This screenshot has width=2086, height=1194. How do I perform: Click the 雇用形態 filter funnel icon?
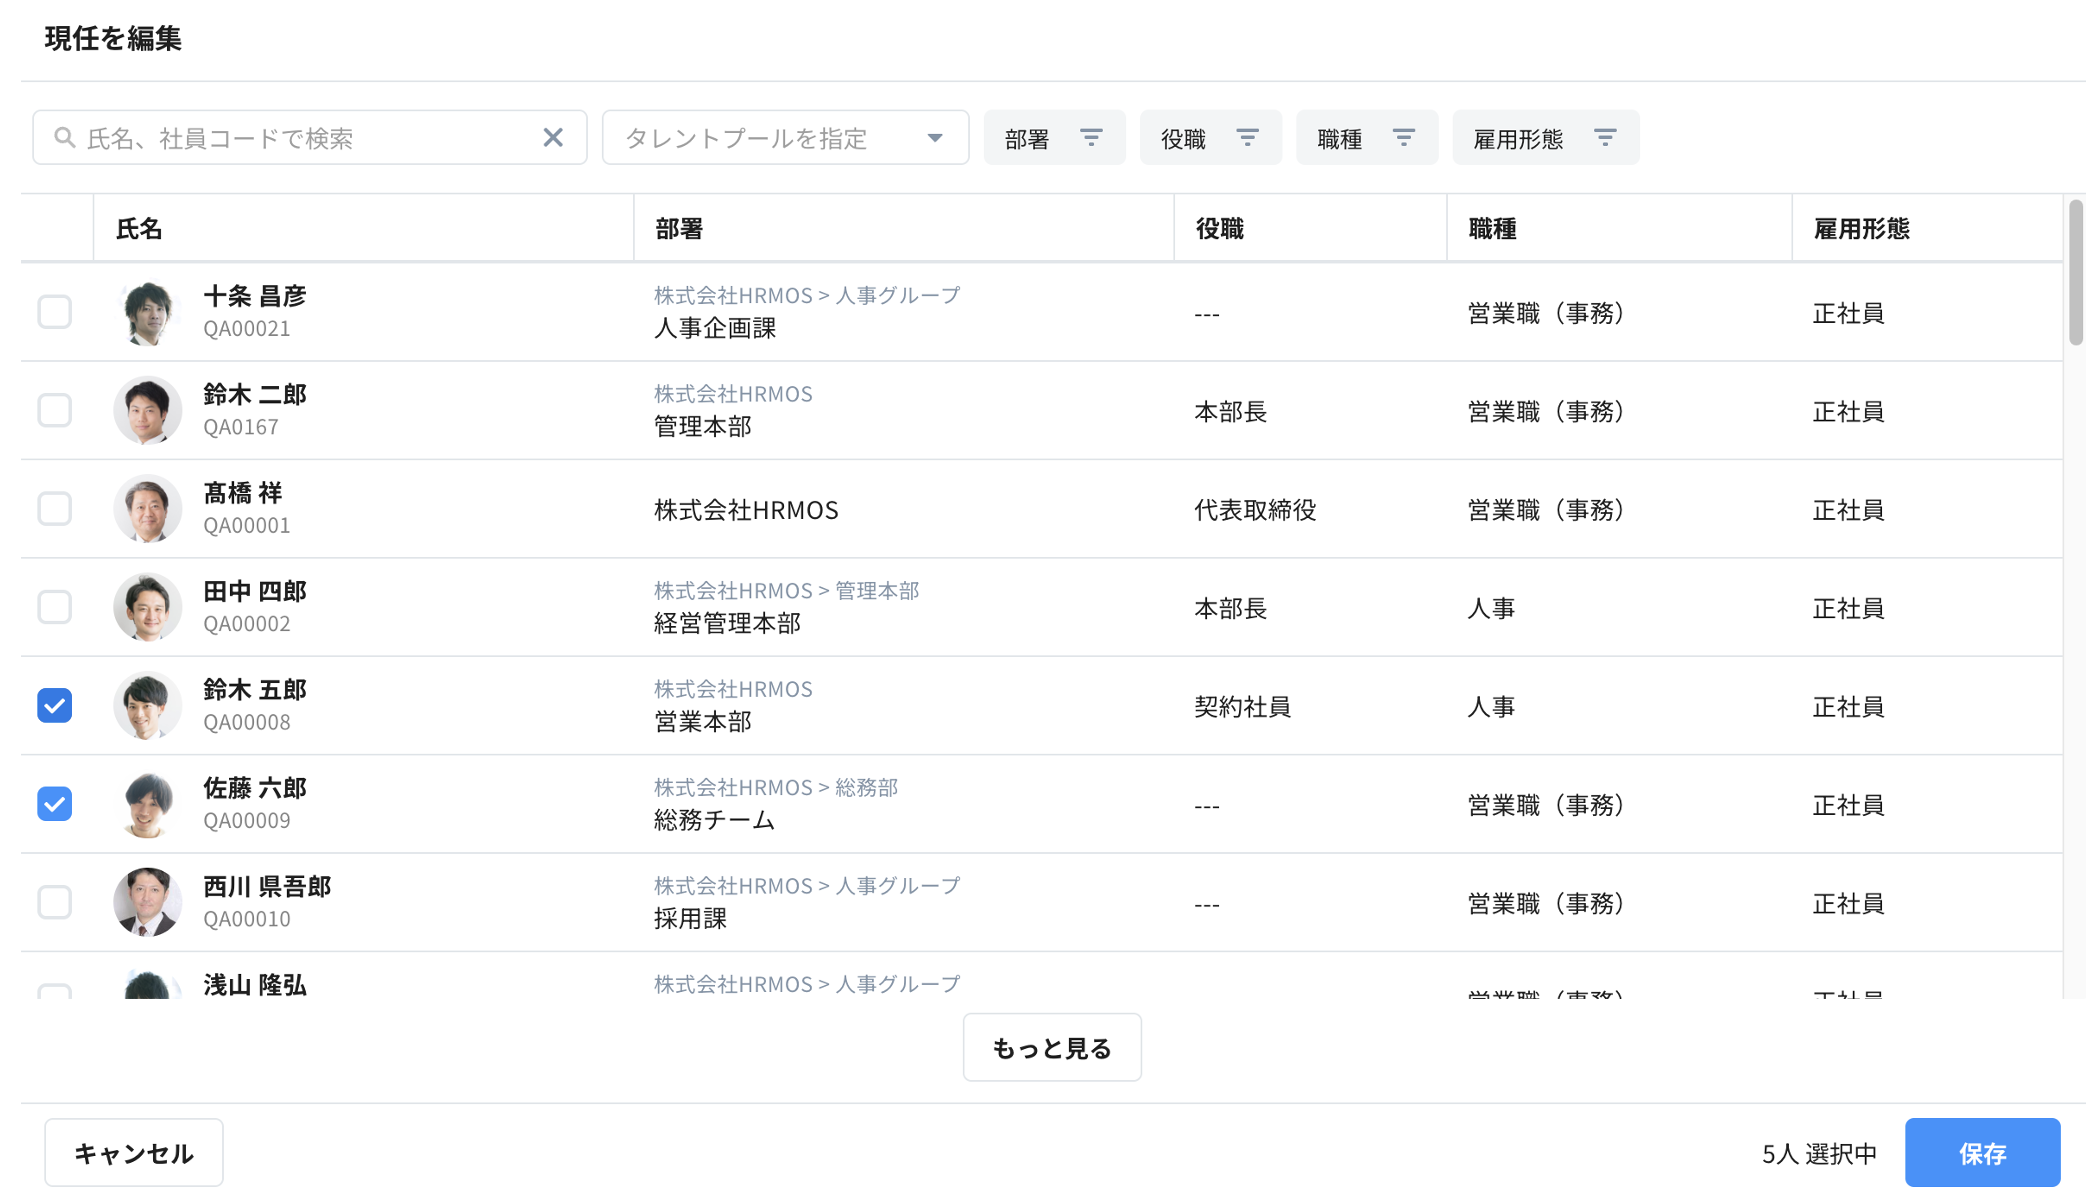[x=1604, y=137]
